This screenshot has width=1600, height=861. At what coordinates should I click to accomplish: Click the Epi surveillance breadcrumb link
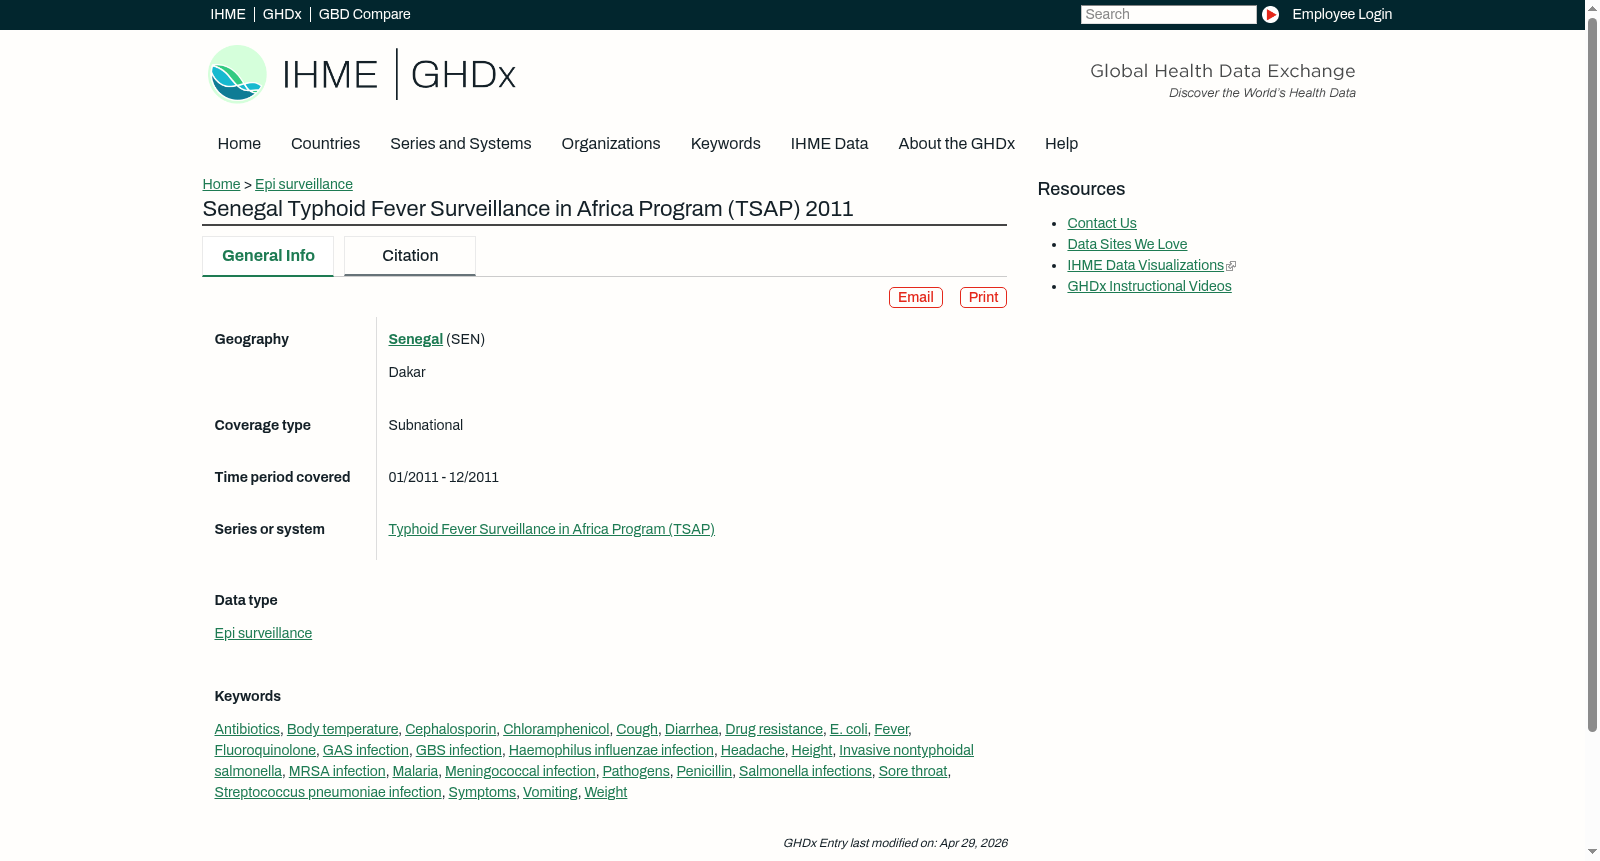pos(304,184)
